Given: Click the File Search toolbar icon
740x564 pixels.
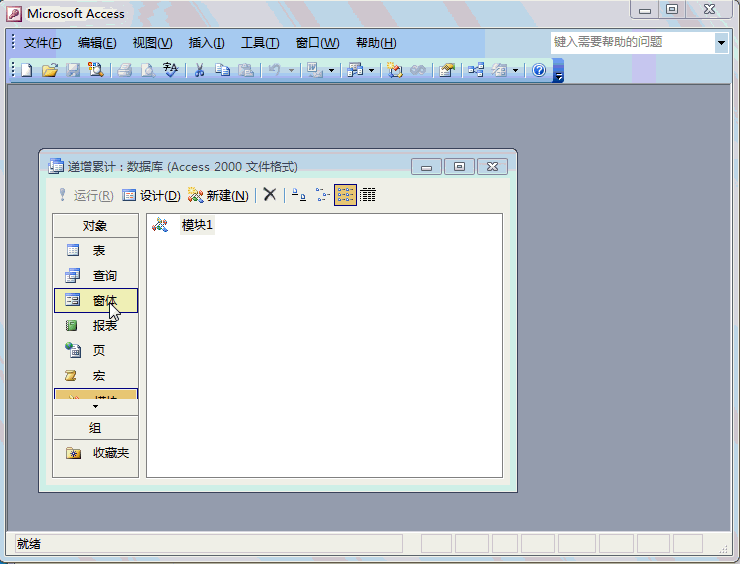Looking at the screenshot, I should tap(96, 70).
